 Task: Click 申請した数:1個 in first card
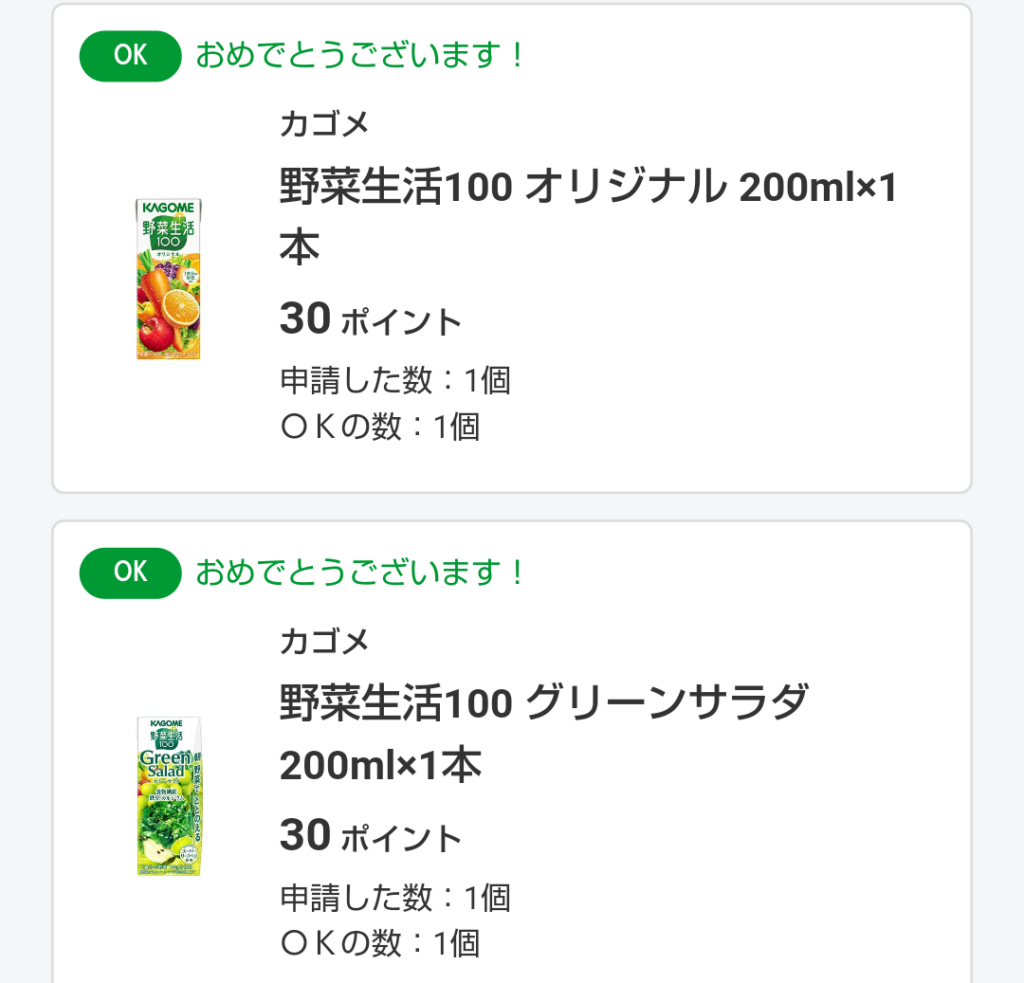click(395, 380)
